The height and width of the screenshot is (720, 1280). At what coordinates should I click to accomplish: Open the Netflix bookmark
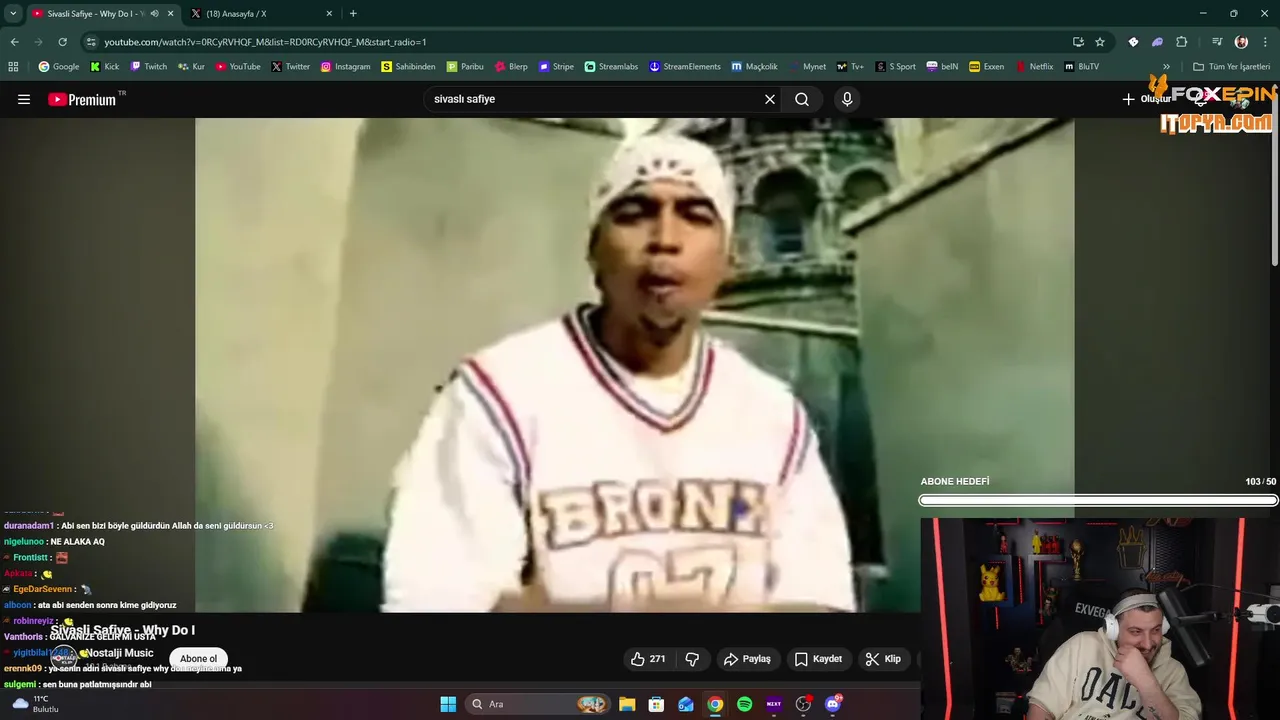tap(1034, 67)
